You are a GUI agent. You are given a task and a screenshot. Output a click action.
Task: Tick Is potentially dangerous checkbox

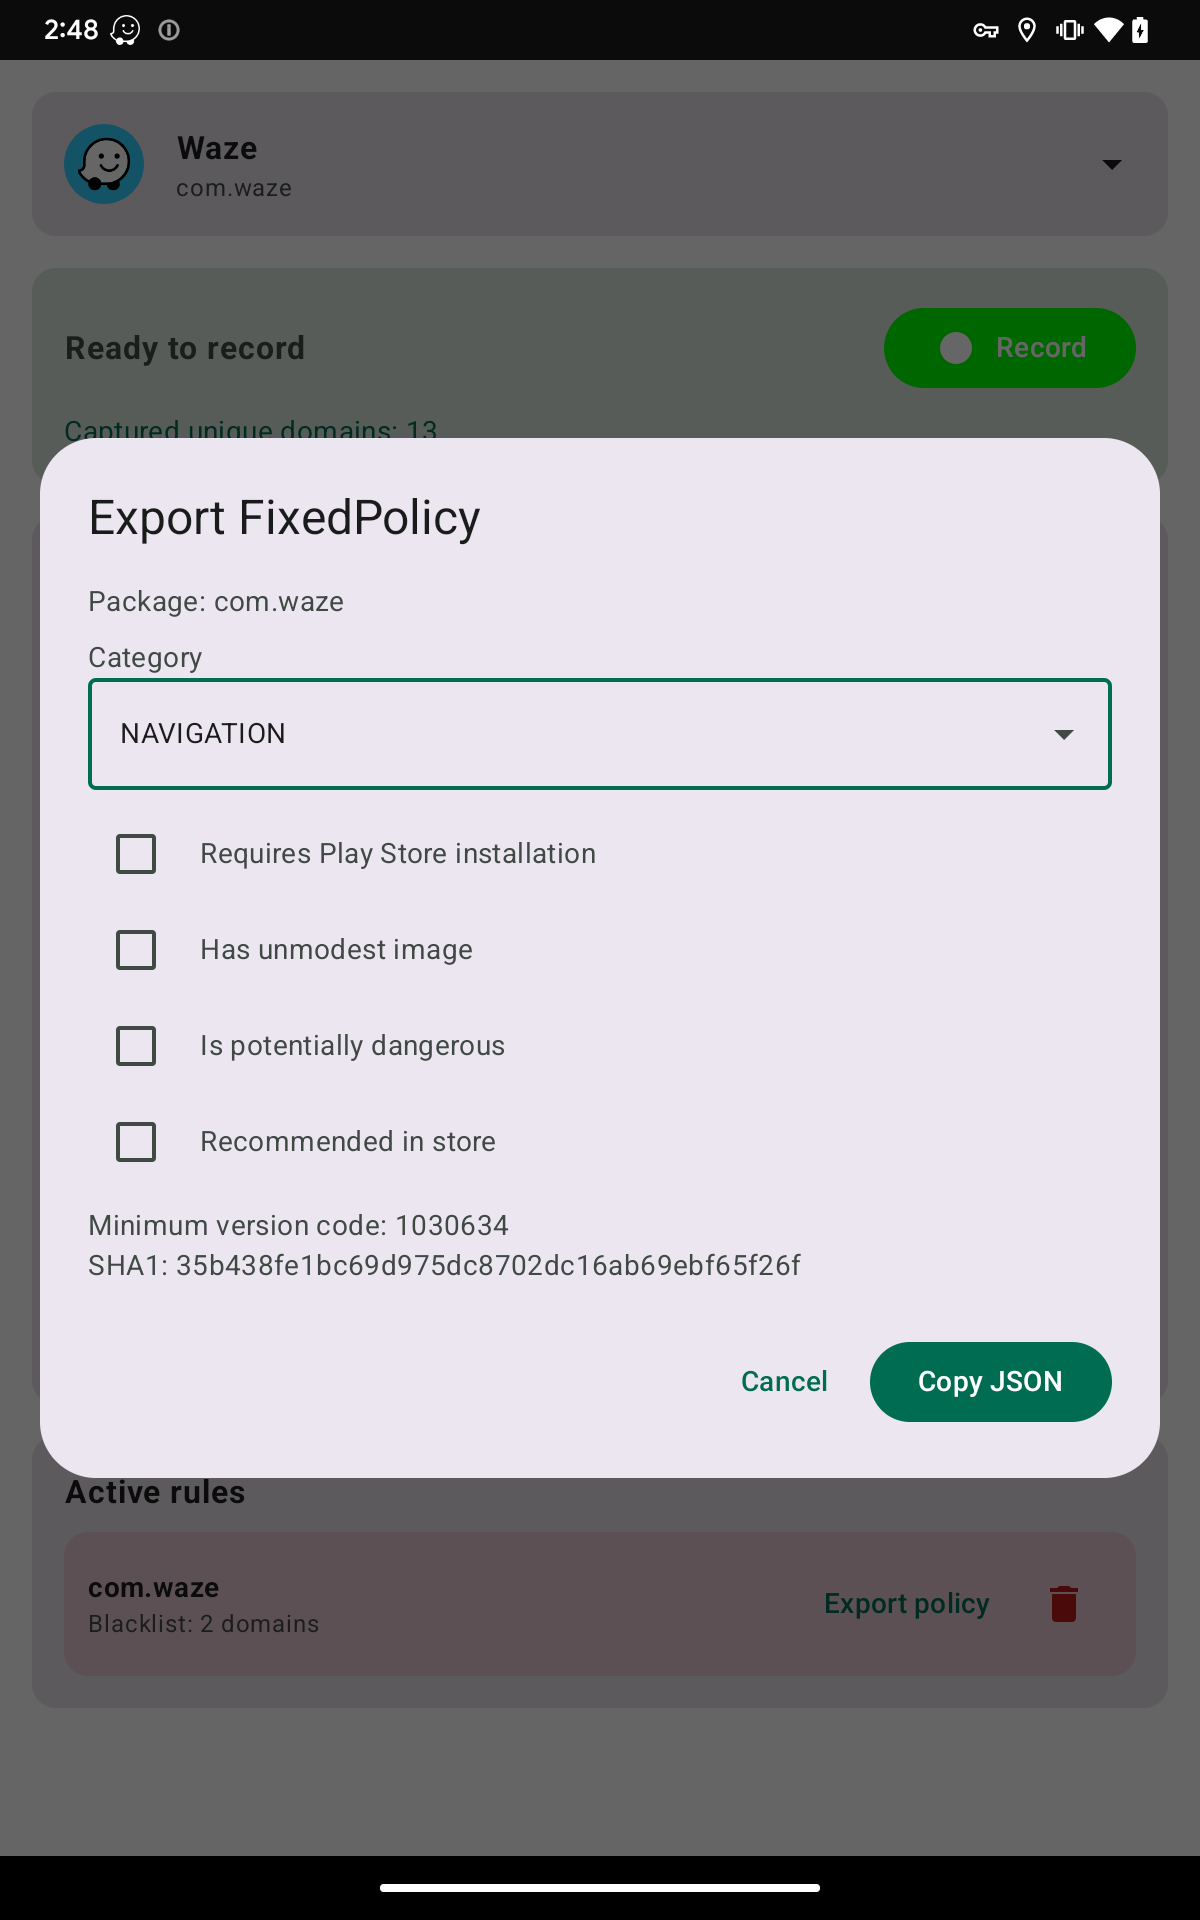click(136, 1046)
